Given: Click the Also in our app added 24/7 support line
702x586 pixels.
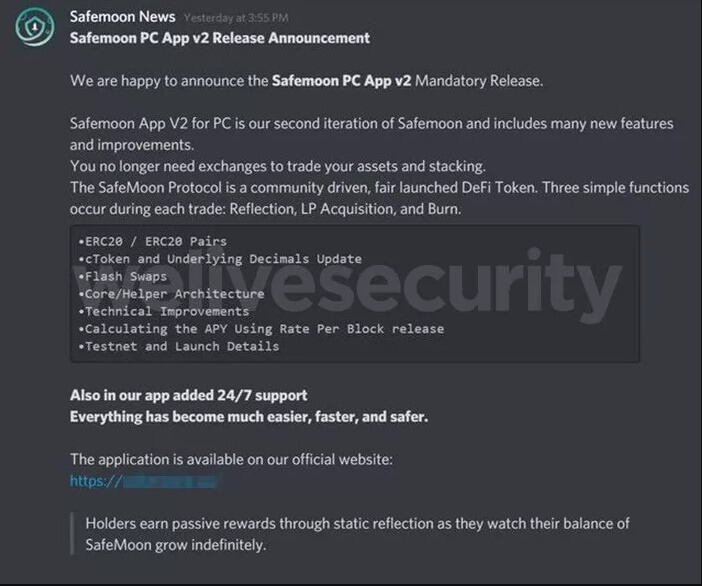Looking at the screenshot, I should point(188,395).
